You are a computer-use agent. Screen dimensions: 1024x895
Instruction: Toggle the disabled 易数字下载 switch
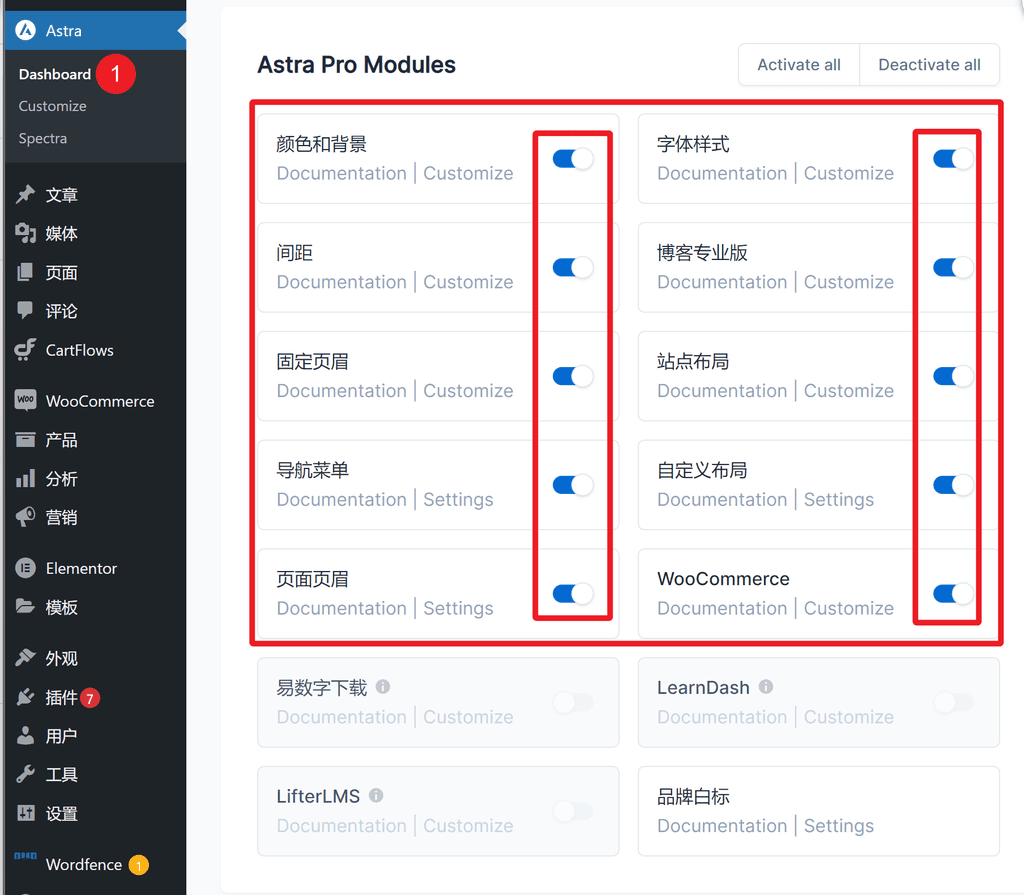pos(573,702)
